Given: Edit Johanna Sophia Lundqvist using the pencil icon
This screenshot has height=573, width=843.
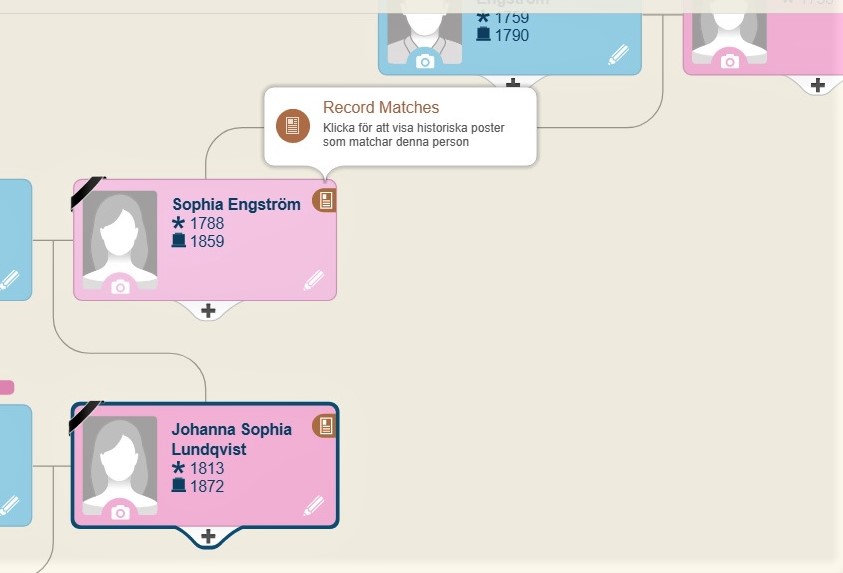Looking at the screenshot, I should coord(314,507).
